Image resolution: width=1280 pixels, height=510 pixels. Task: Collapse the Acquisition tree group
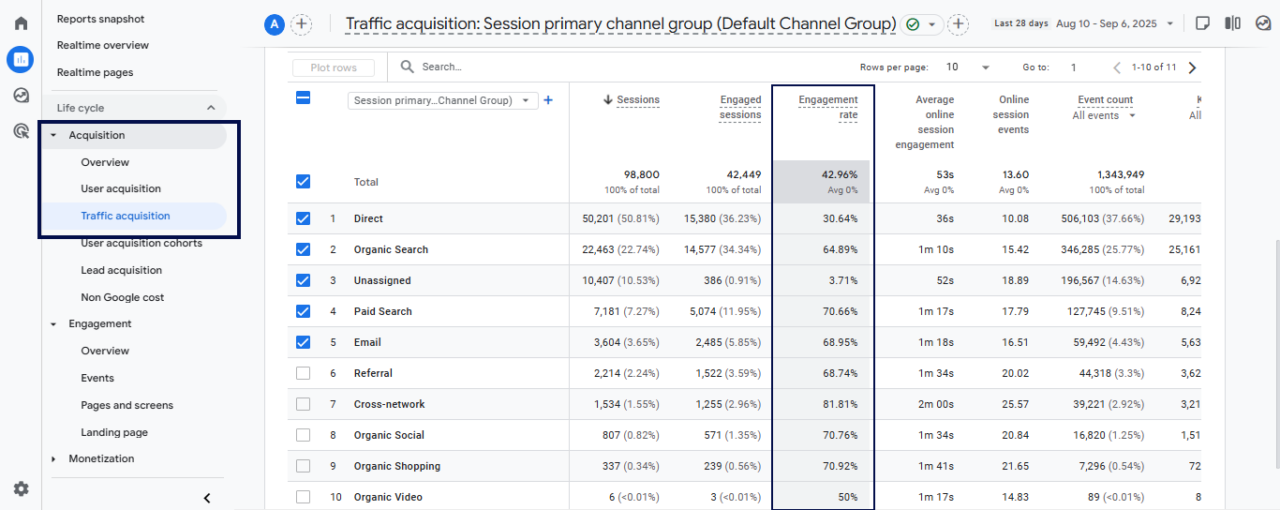[53, 135]
